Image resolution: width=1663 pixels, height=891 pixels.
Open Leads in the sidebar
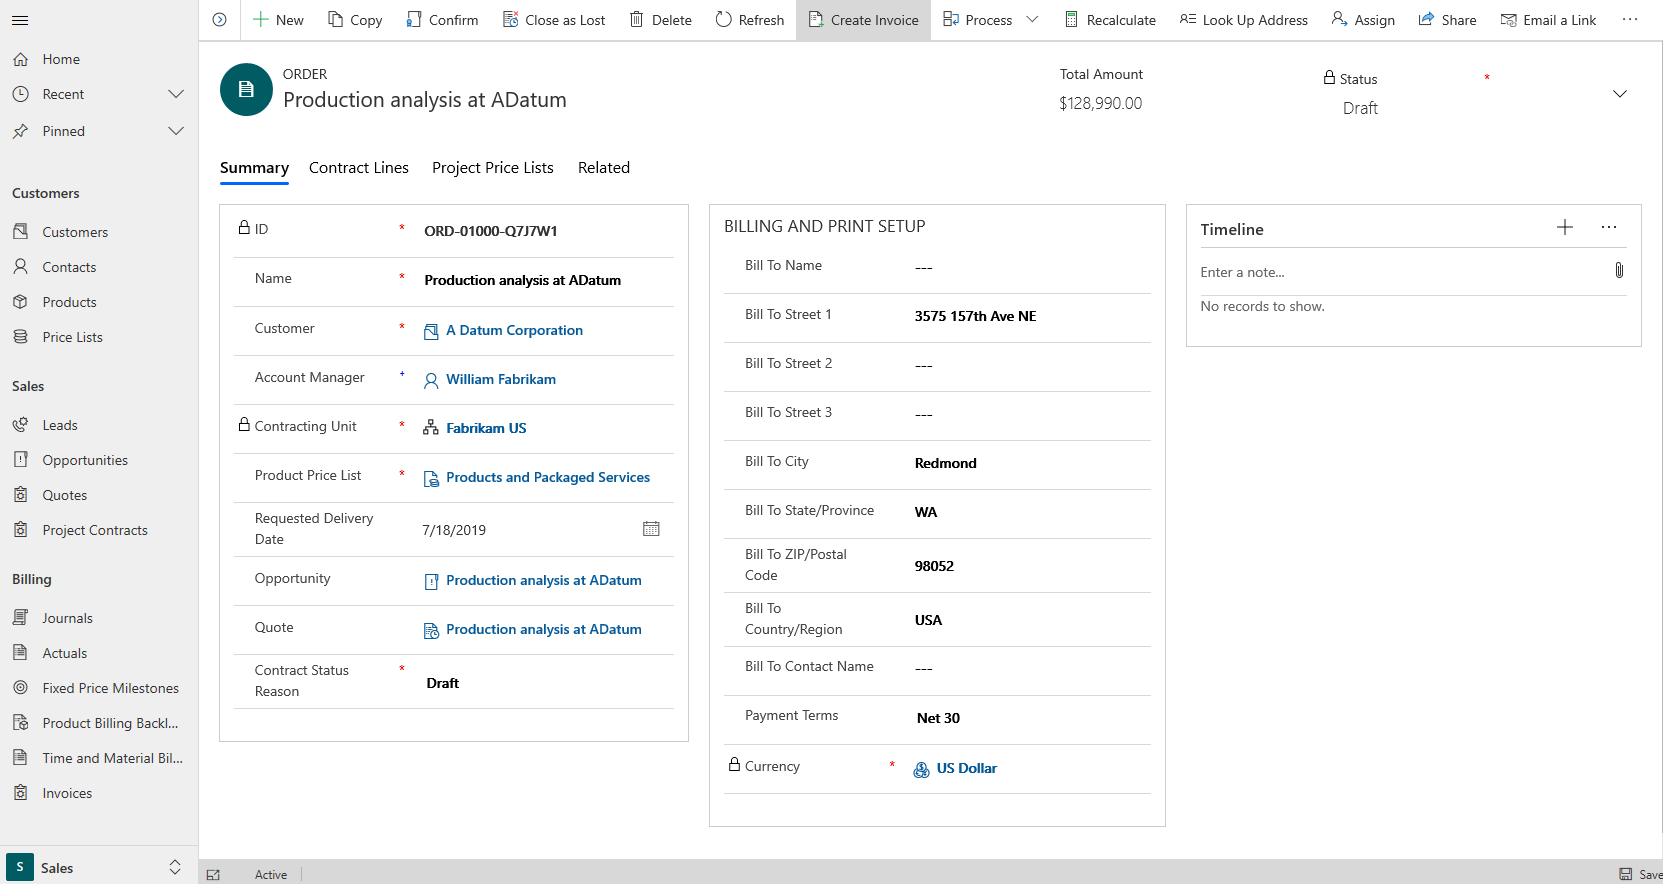click(60, 425)
